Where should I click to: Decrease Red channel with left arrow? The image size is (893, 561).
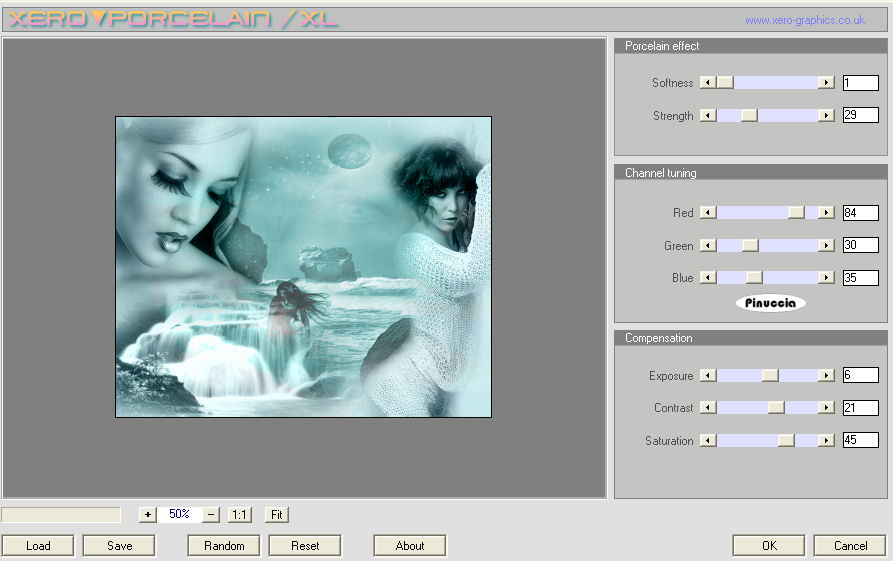pyautogui.click(x=708, y=212)
